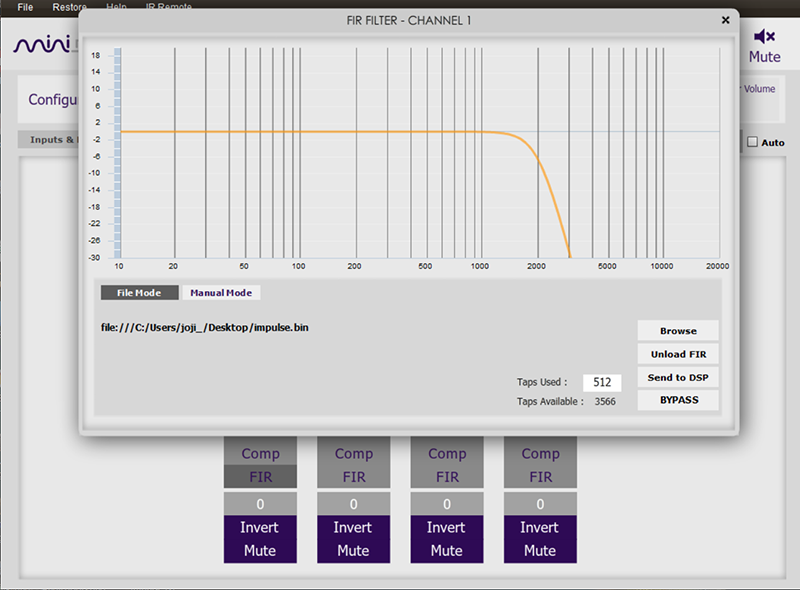This screenshot has width=800, height=590.
Task: Click the highlighted FIR button in the leftmost column
Action: tap(260, 477)
